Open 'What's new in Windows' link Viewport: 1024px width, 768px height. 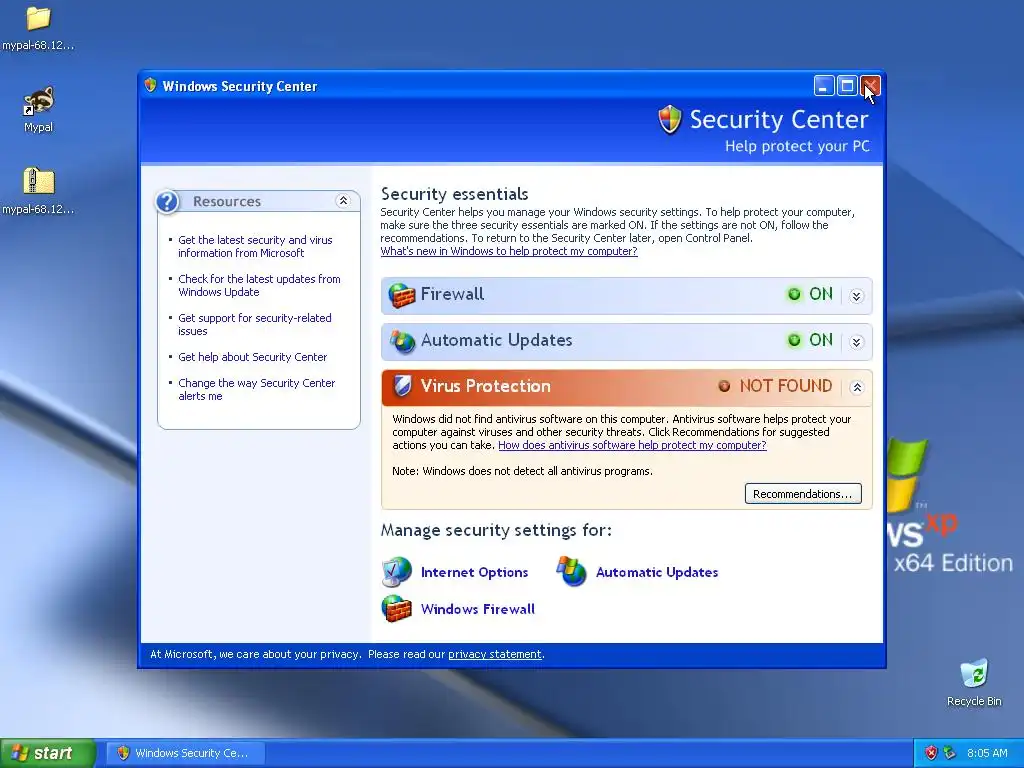pyautogui.click(x=509, y=251)
